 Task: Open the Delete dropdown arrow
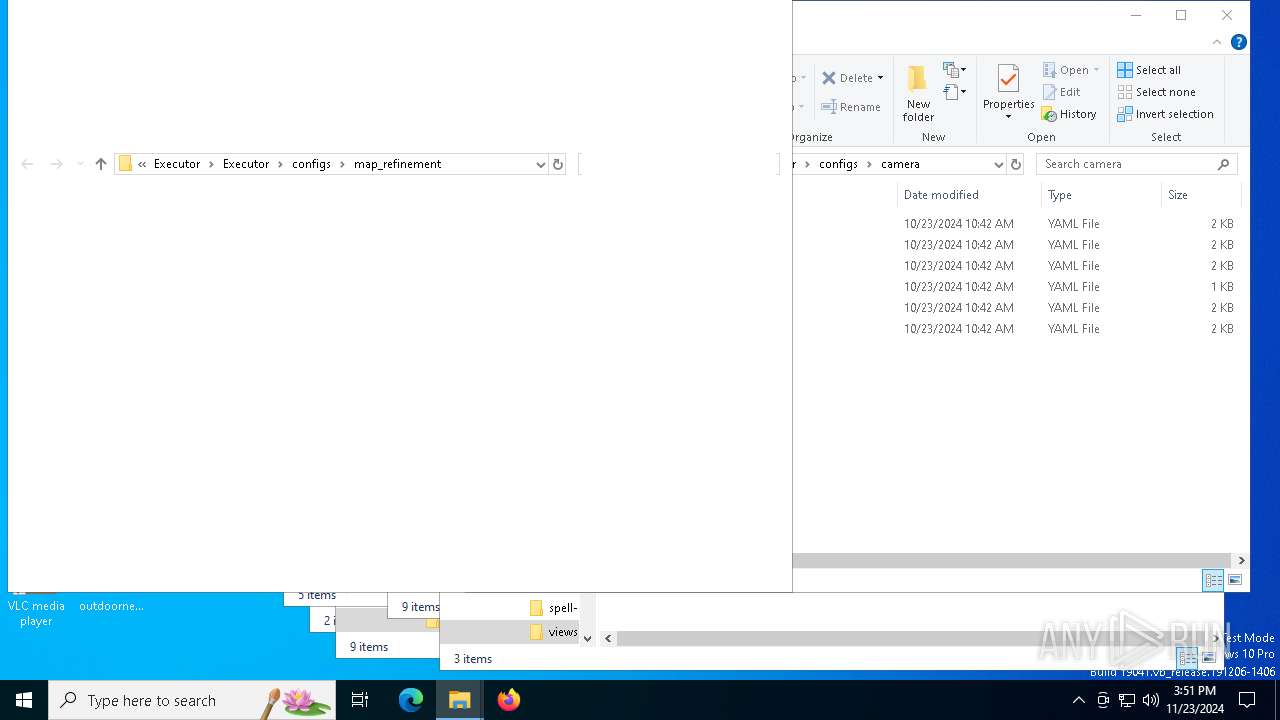click(x=880, y=78)
